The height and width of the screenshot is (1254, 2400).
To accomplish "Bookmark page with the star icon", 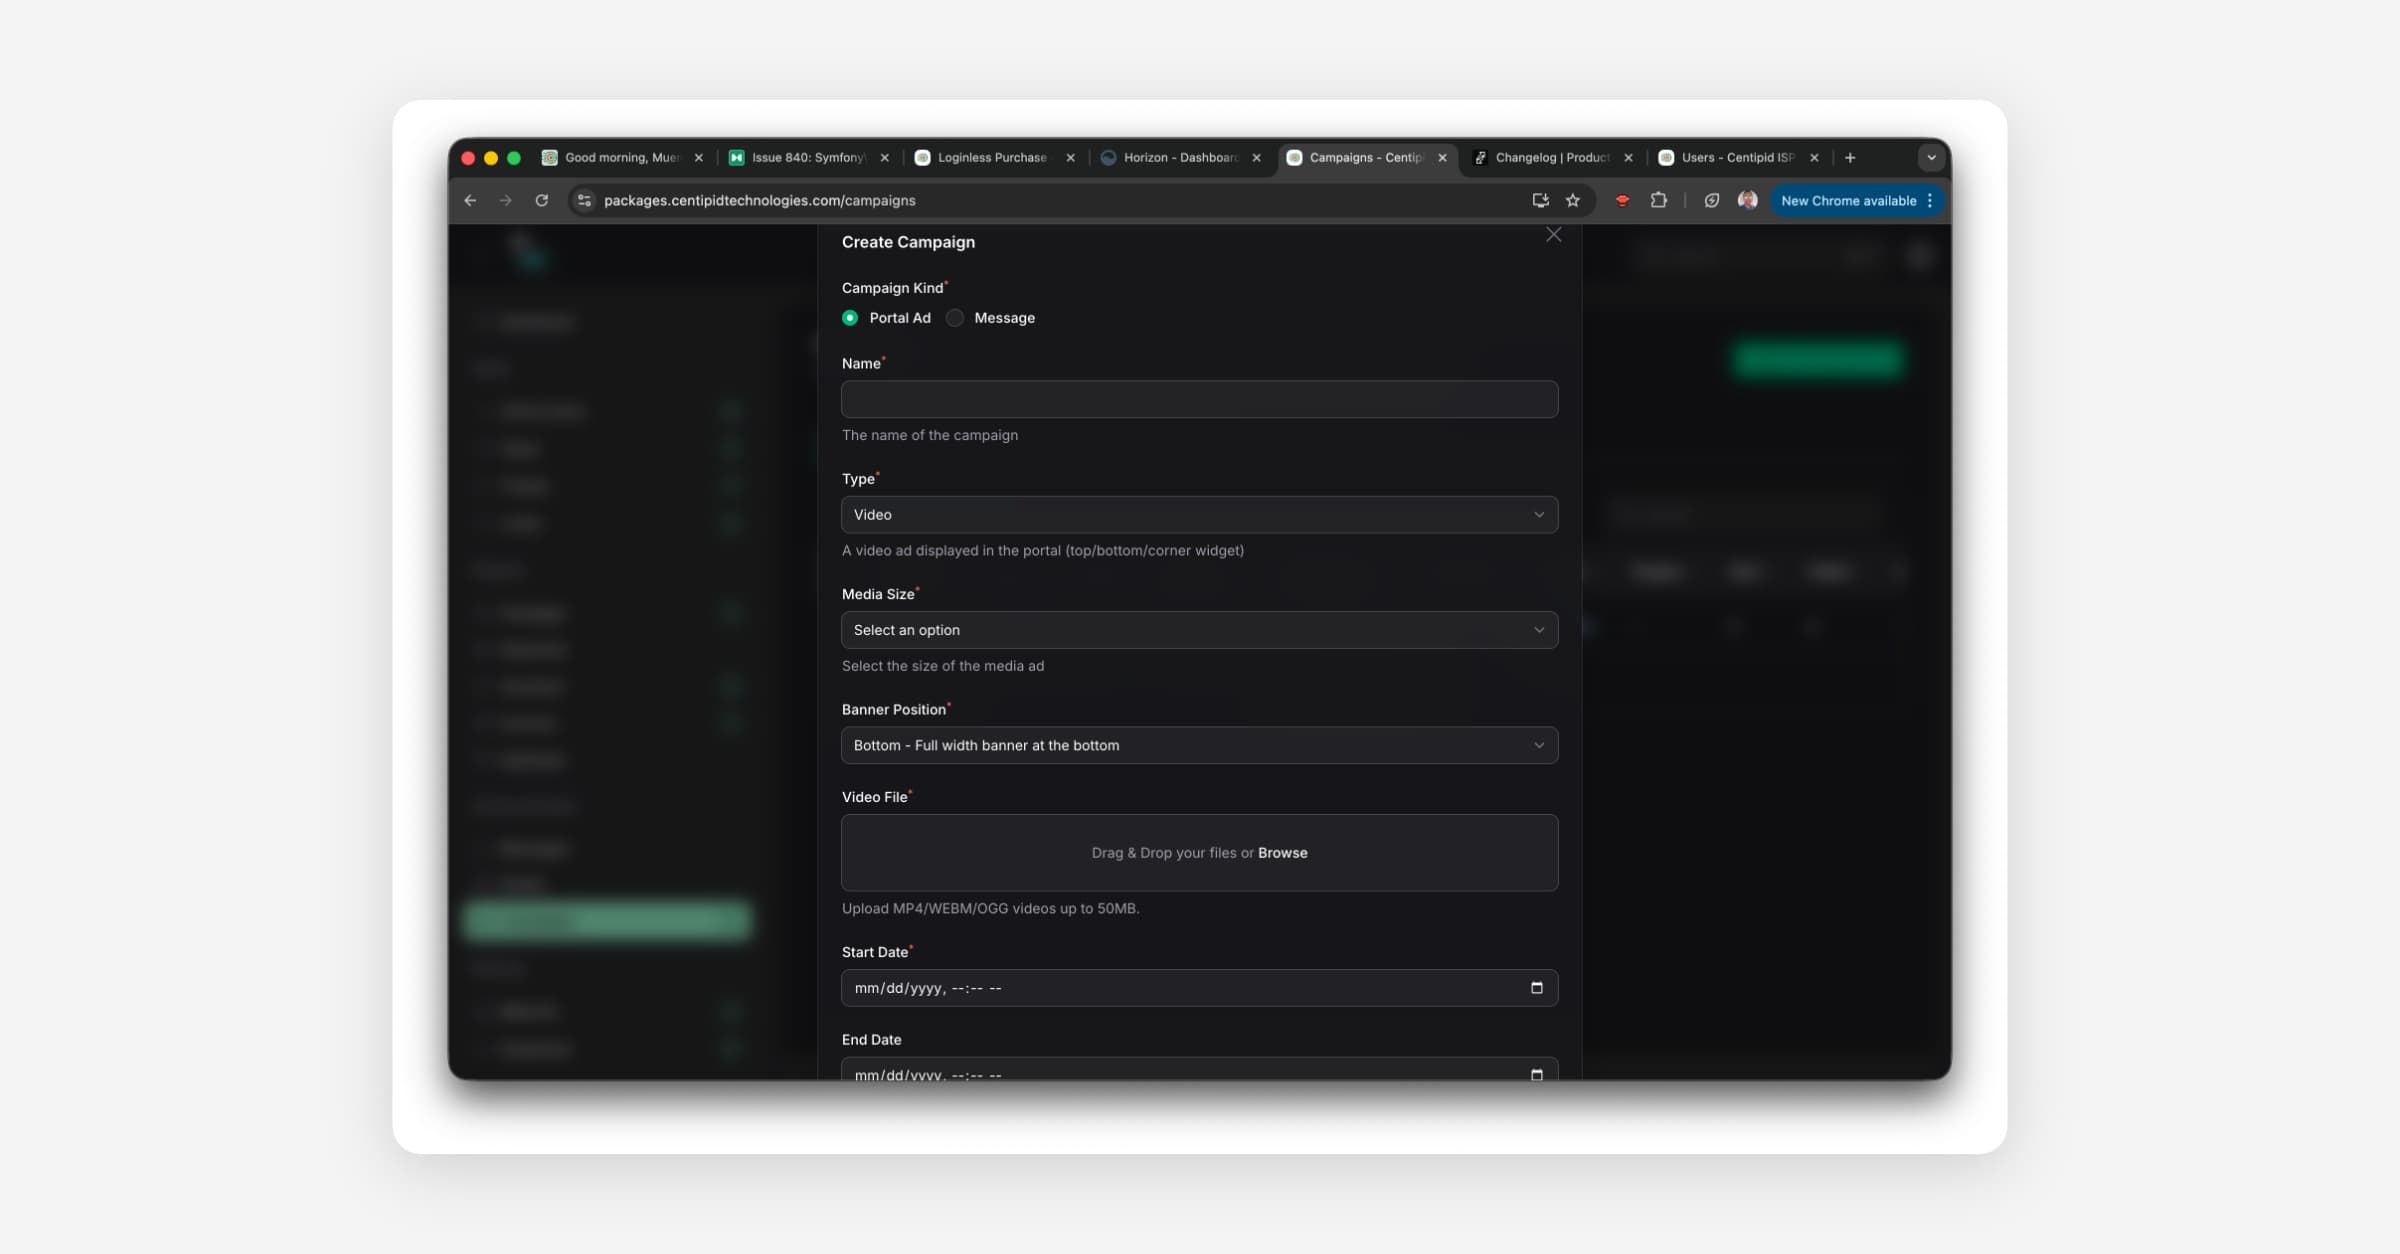I will tap(1573, 201).
